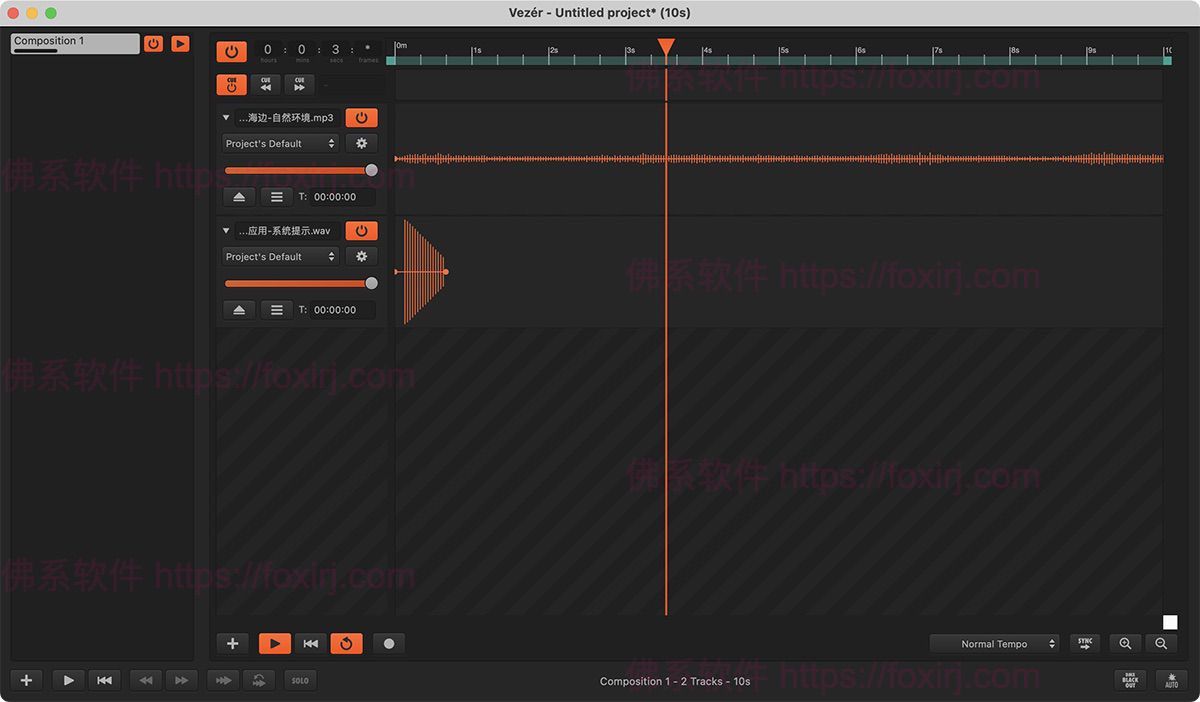
Task: Select Composition 1 in the list
Action: [75, 43]
